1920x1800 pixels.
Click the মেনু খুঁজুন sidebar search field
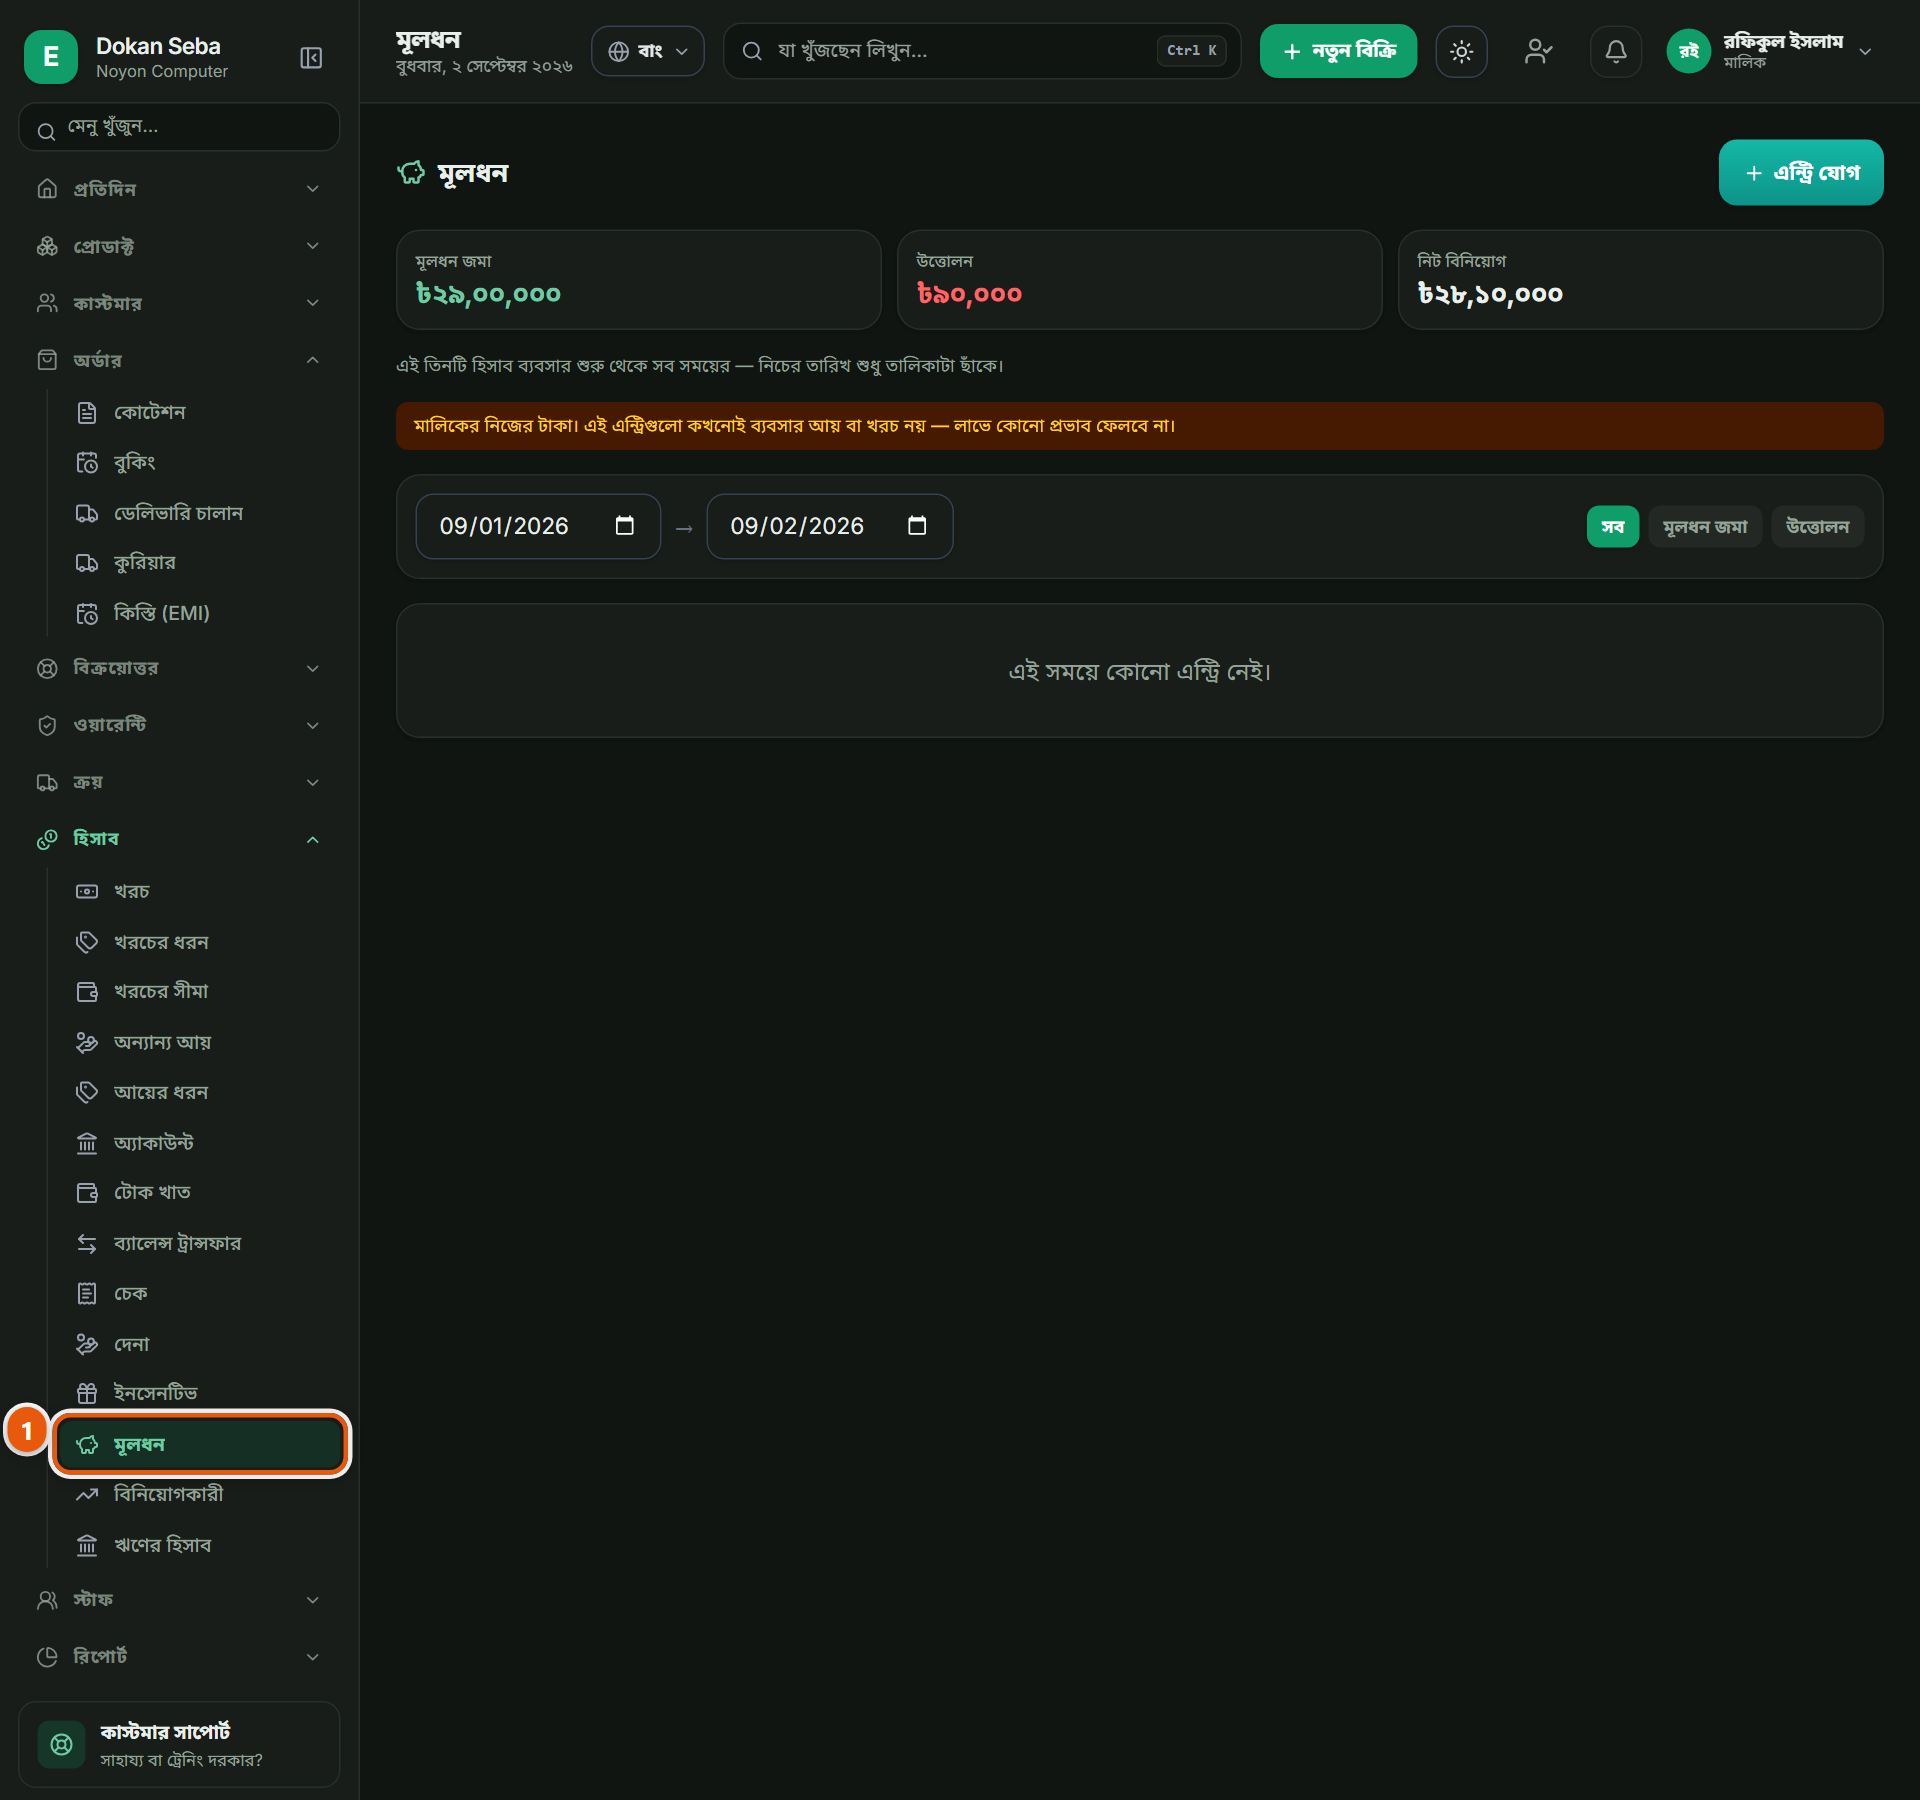coord(180,128)
